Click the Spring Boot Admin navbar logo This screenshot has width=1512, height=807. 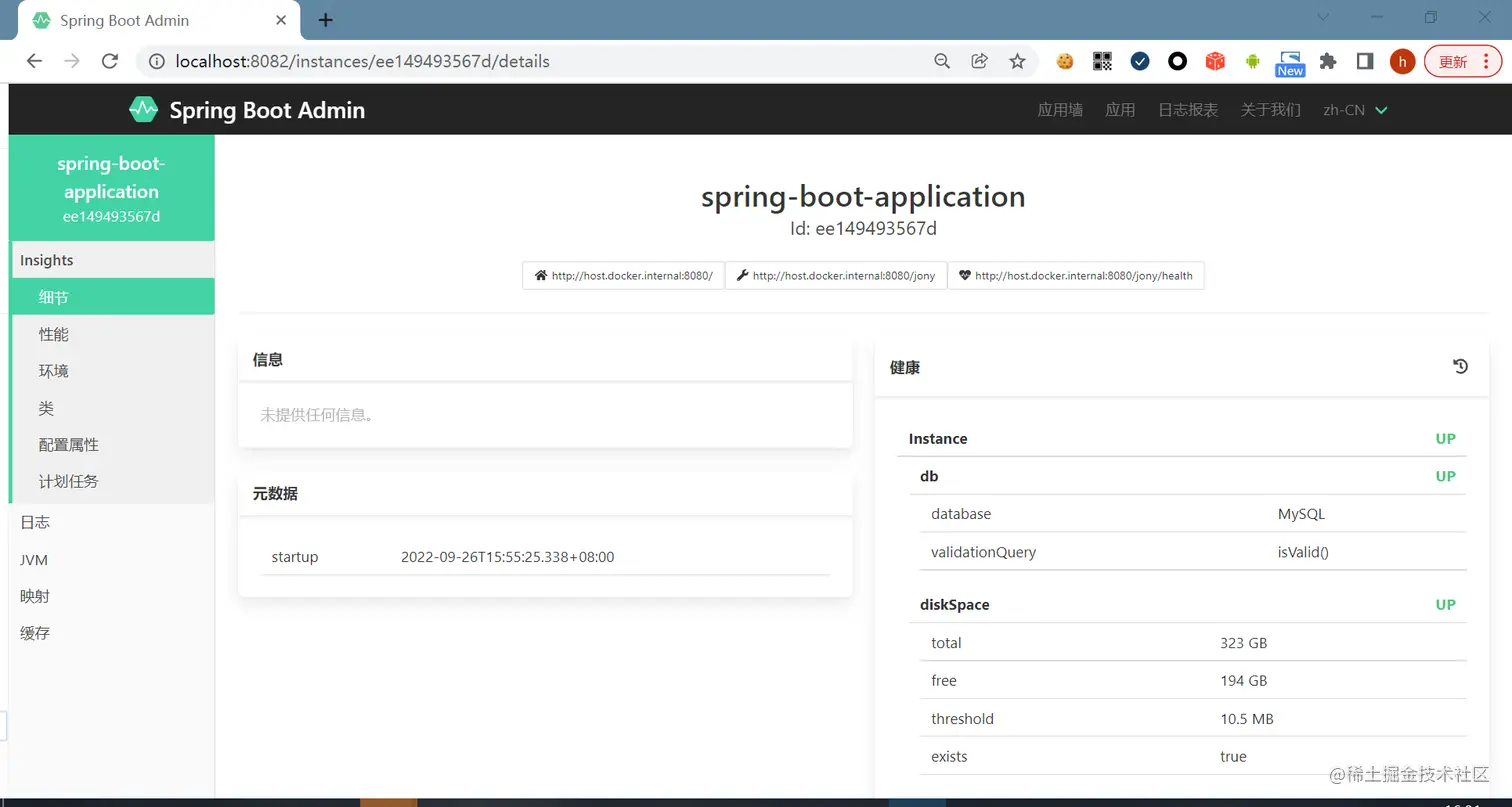(x=247, y=110)
